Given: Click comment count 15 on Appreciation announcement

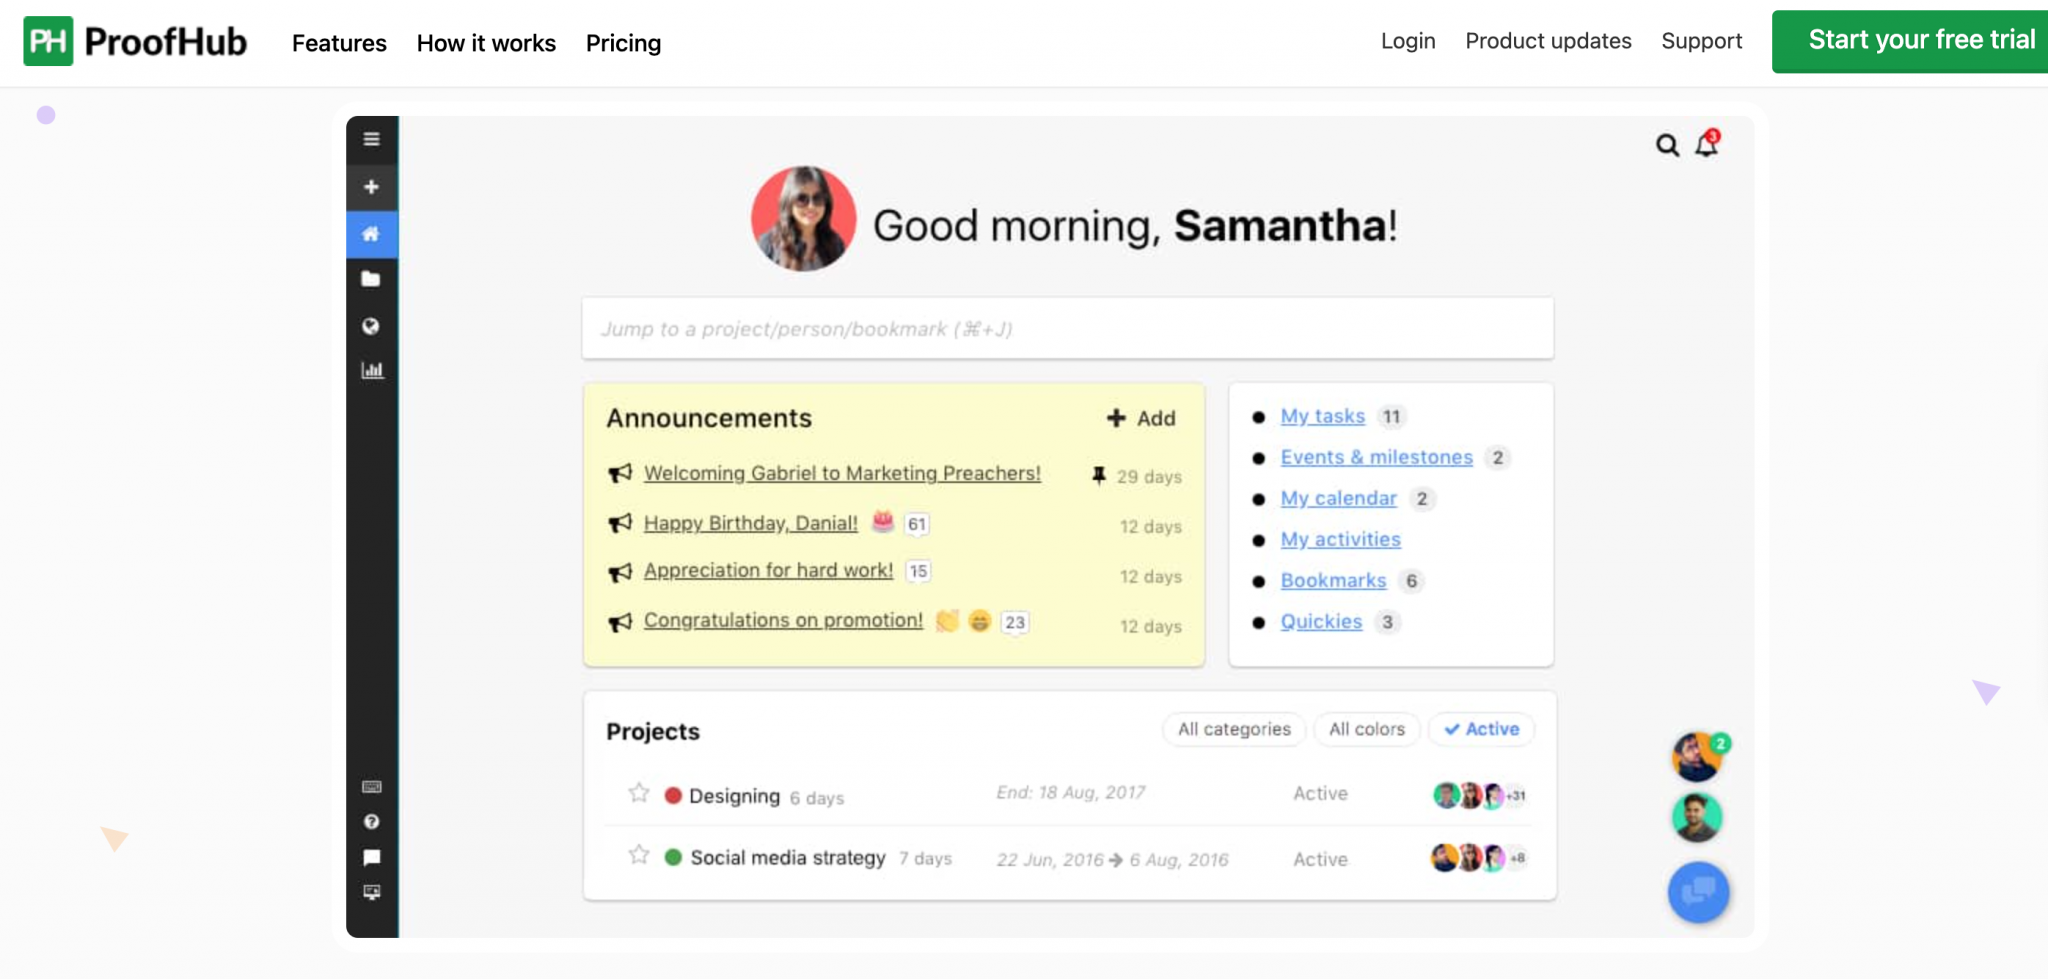Looking at the screenshot, I should coord(918,571).
